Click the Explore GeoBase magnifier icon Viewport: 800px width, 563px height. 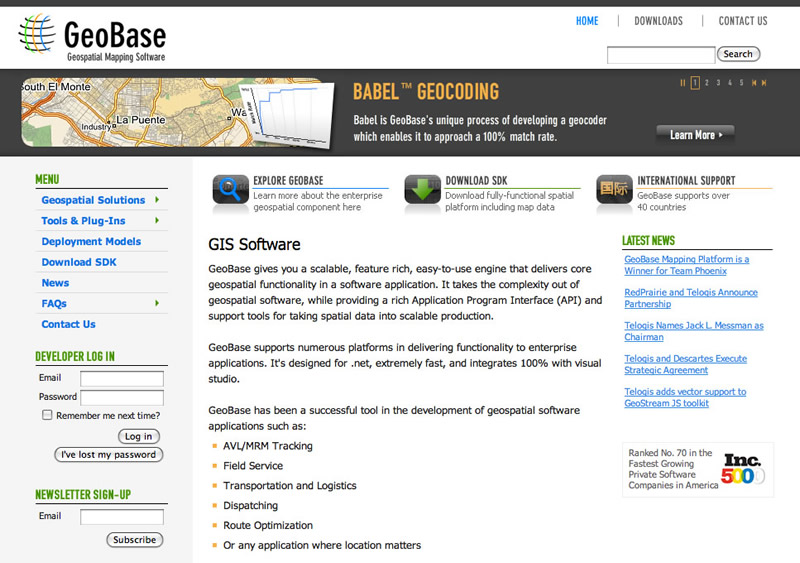click(x=230, y=189)
